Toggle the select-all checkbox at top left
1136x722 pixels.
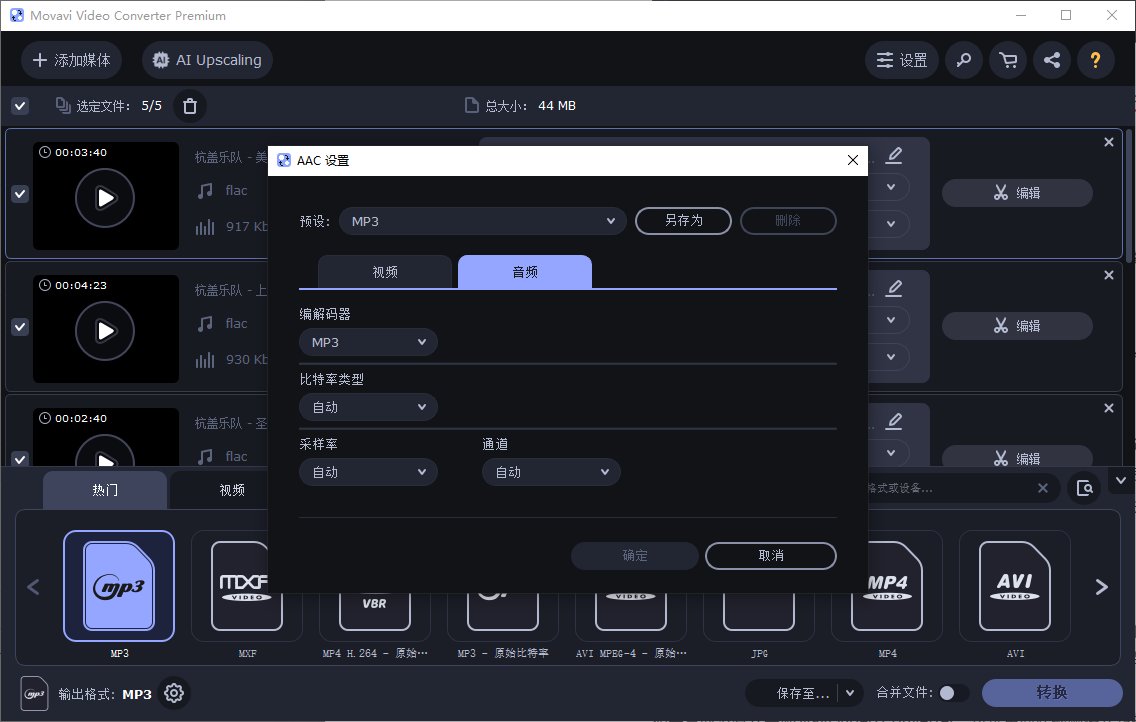(20, 105)
